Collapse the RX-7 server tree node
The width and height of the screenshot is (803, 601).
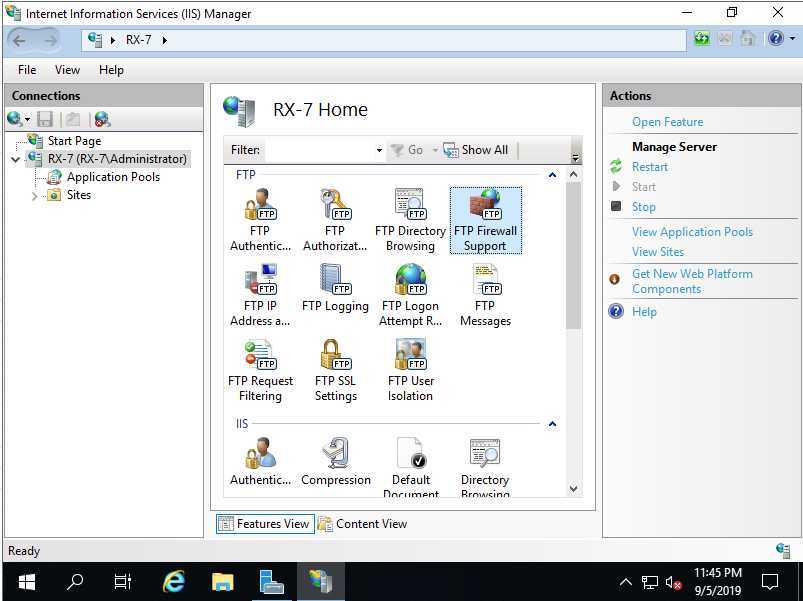[15, 160]
